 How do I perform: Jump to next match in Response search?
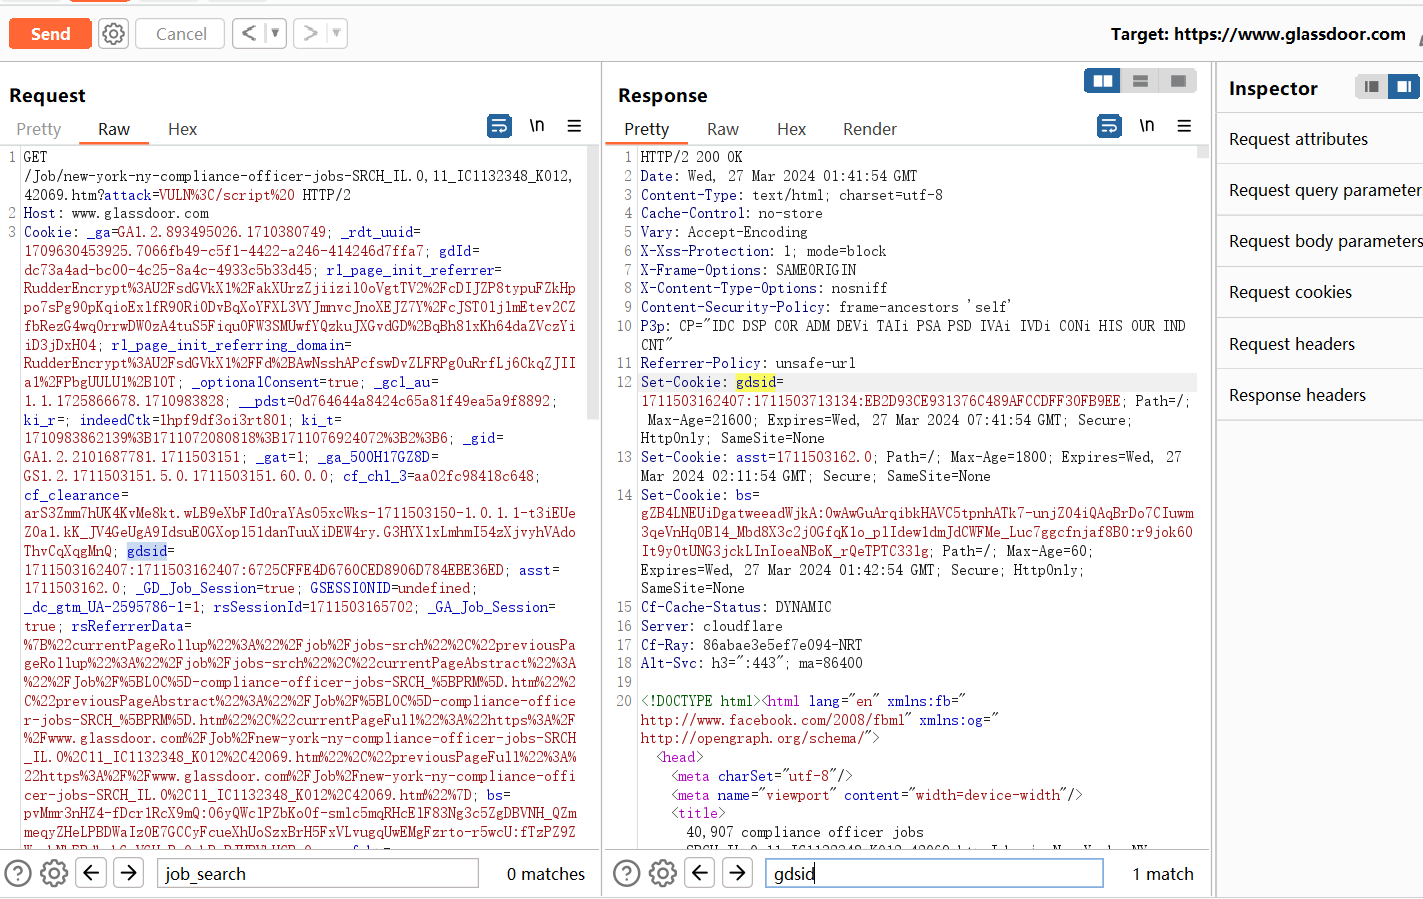pyautogui.click(x=737, y=873)
